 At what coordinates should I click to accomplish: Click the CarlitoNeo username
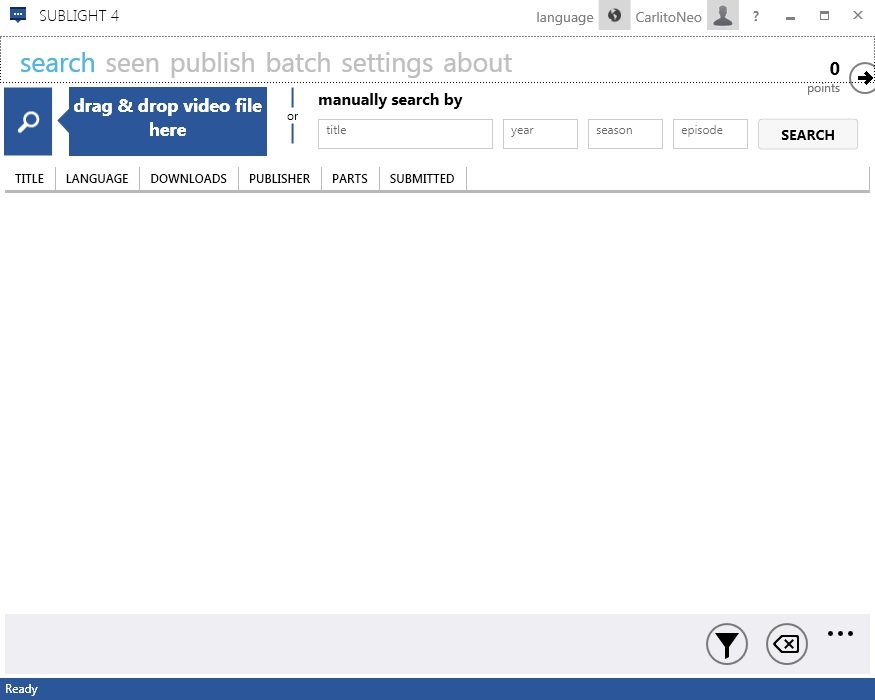pos(668,17)
